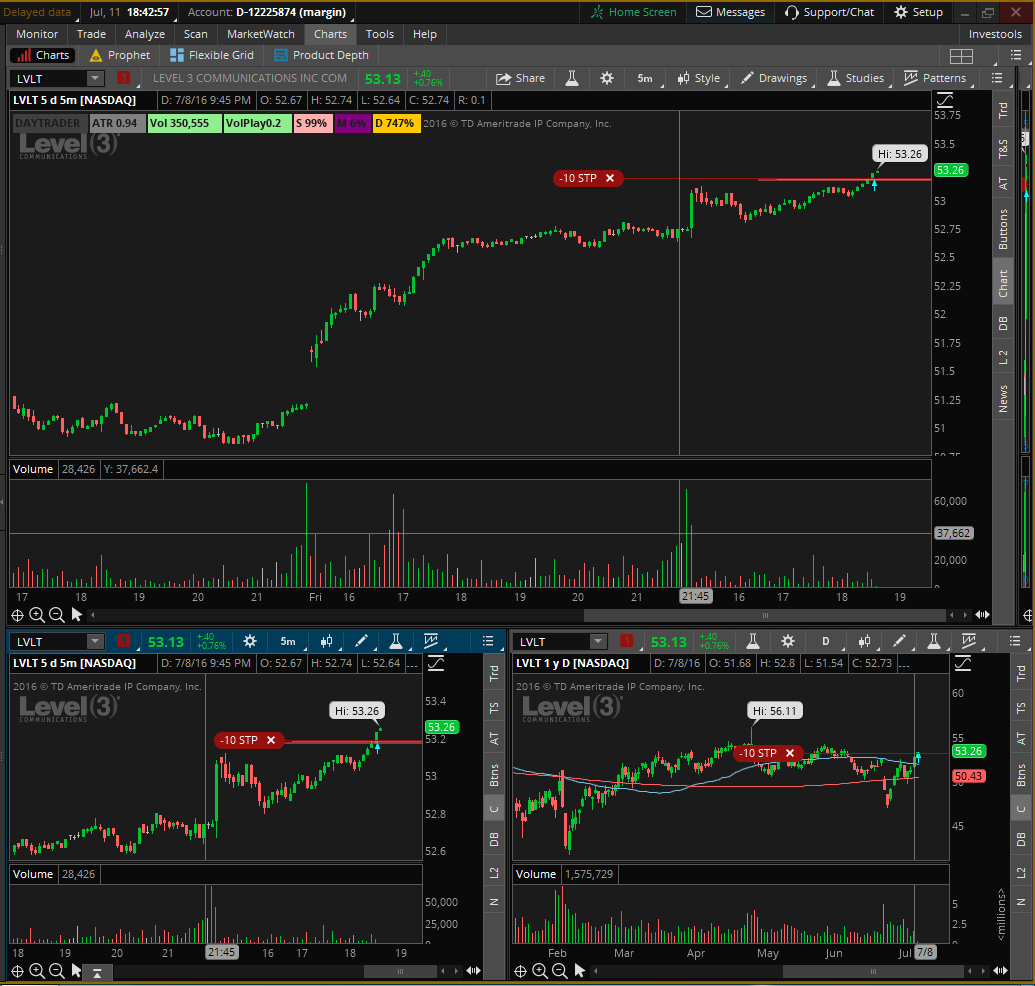Open settings gear in bottom-right chart toolbar
Viewport: 1035px width, 986px height.
point(787,641)
